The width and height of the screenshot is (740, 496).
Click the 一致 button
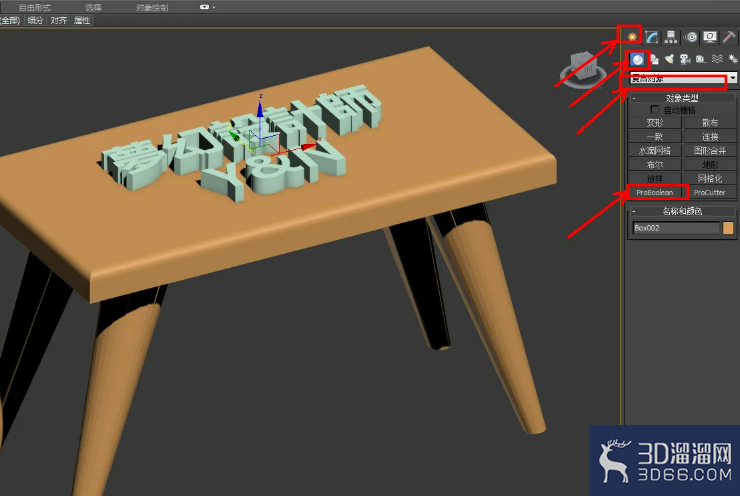click(655, 137)
